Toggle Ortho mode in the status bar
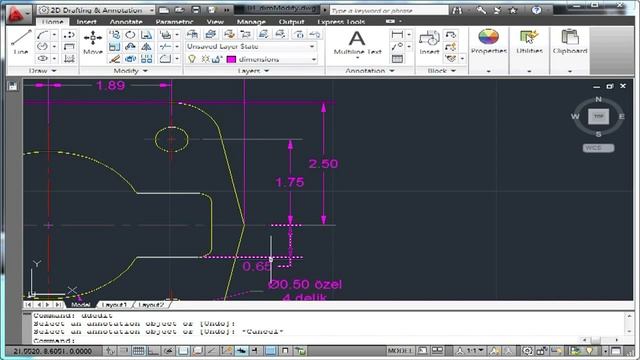The width and height of the screenshot is (640, 360). pyautogui.click(x=153, y=351)
